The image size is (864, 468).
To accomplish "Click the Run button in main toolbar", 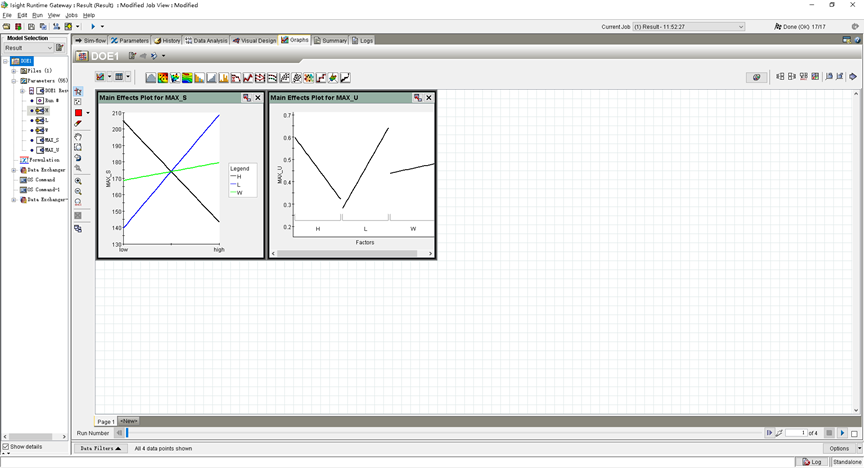I will click(x=93, y=26).
